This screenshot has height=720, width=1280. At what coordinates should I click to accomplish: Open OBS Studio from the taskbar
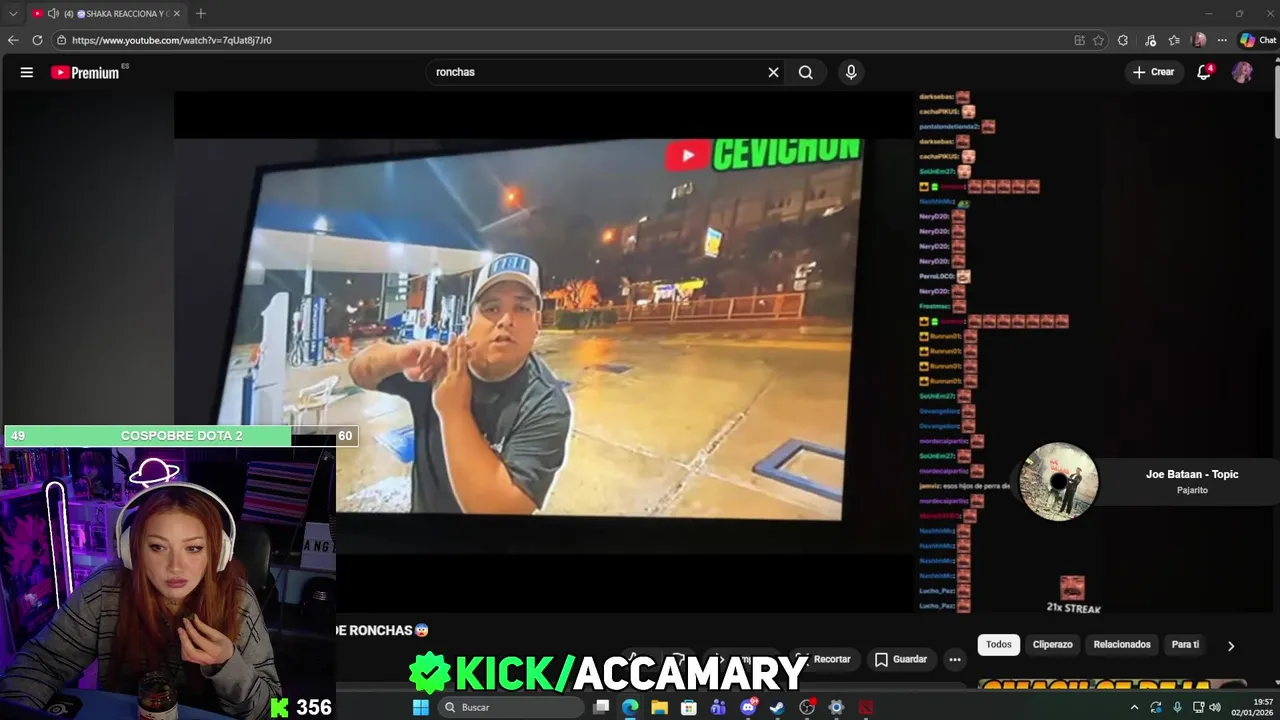(807, 707)
